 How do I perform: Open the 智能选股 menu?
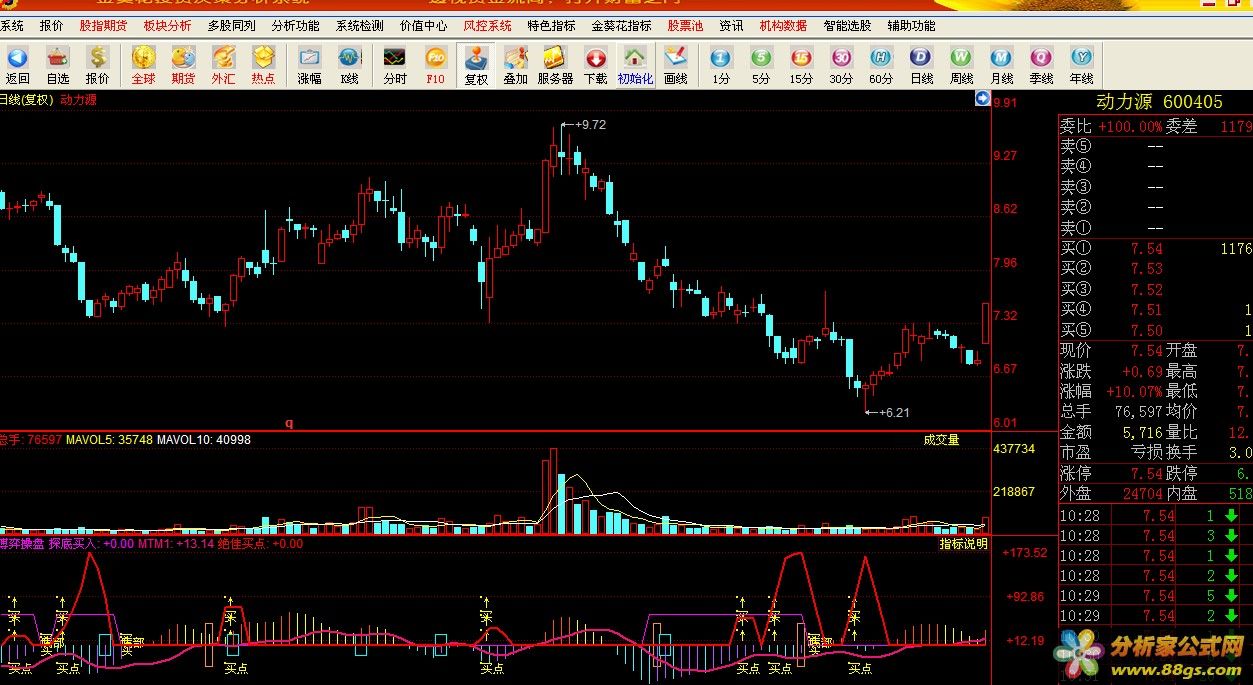[x=847, y=26]
